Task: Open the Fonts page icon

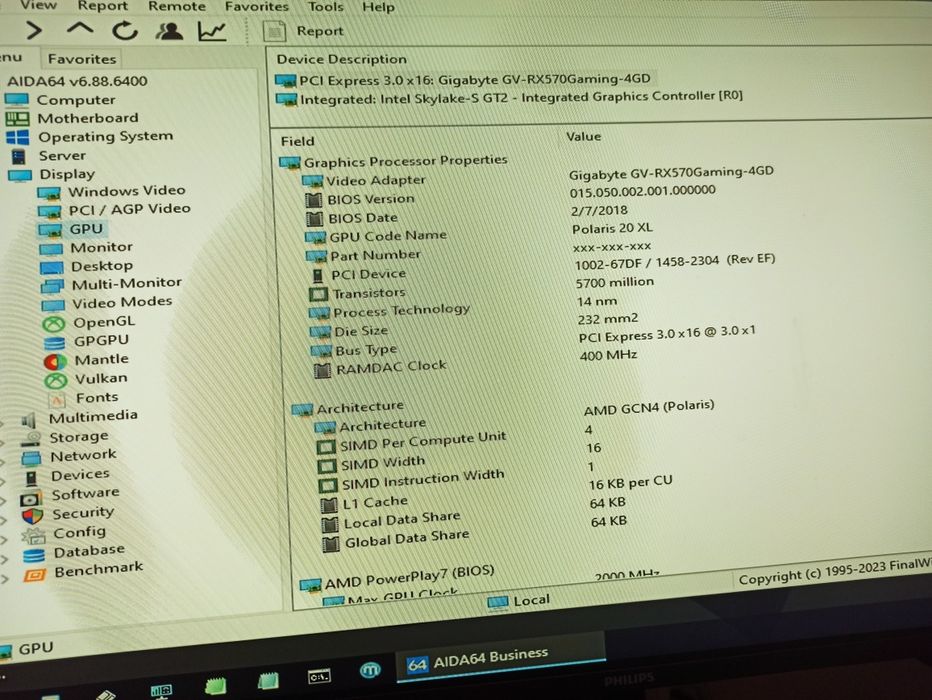Action: pyautogui.click(x=58, y=400)
